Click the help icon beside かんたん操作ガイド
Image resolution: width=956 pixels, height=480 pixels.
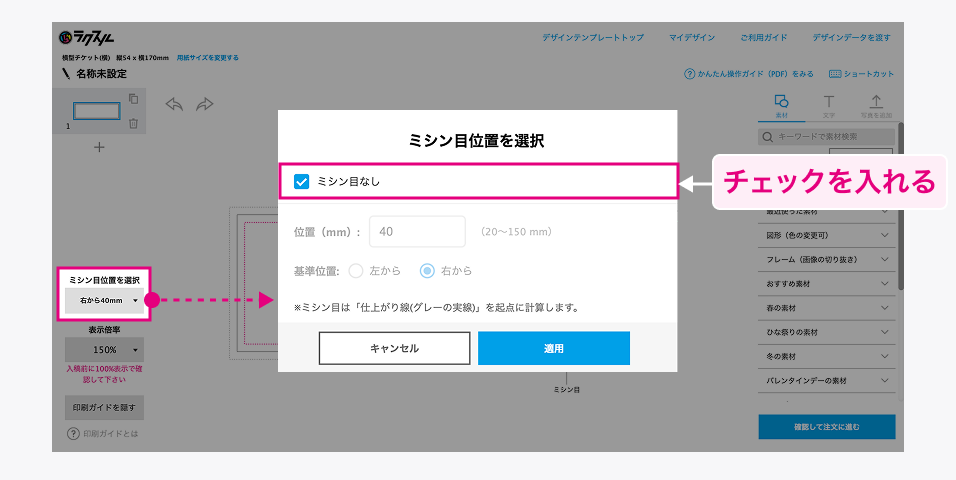690,74
